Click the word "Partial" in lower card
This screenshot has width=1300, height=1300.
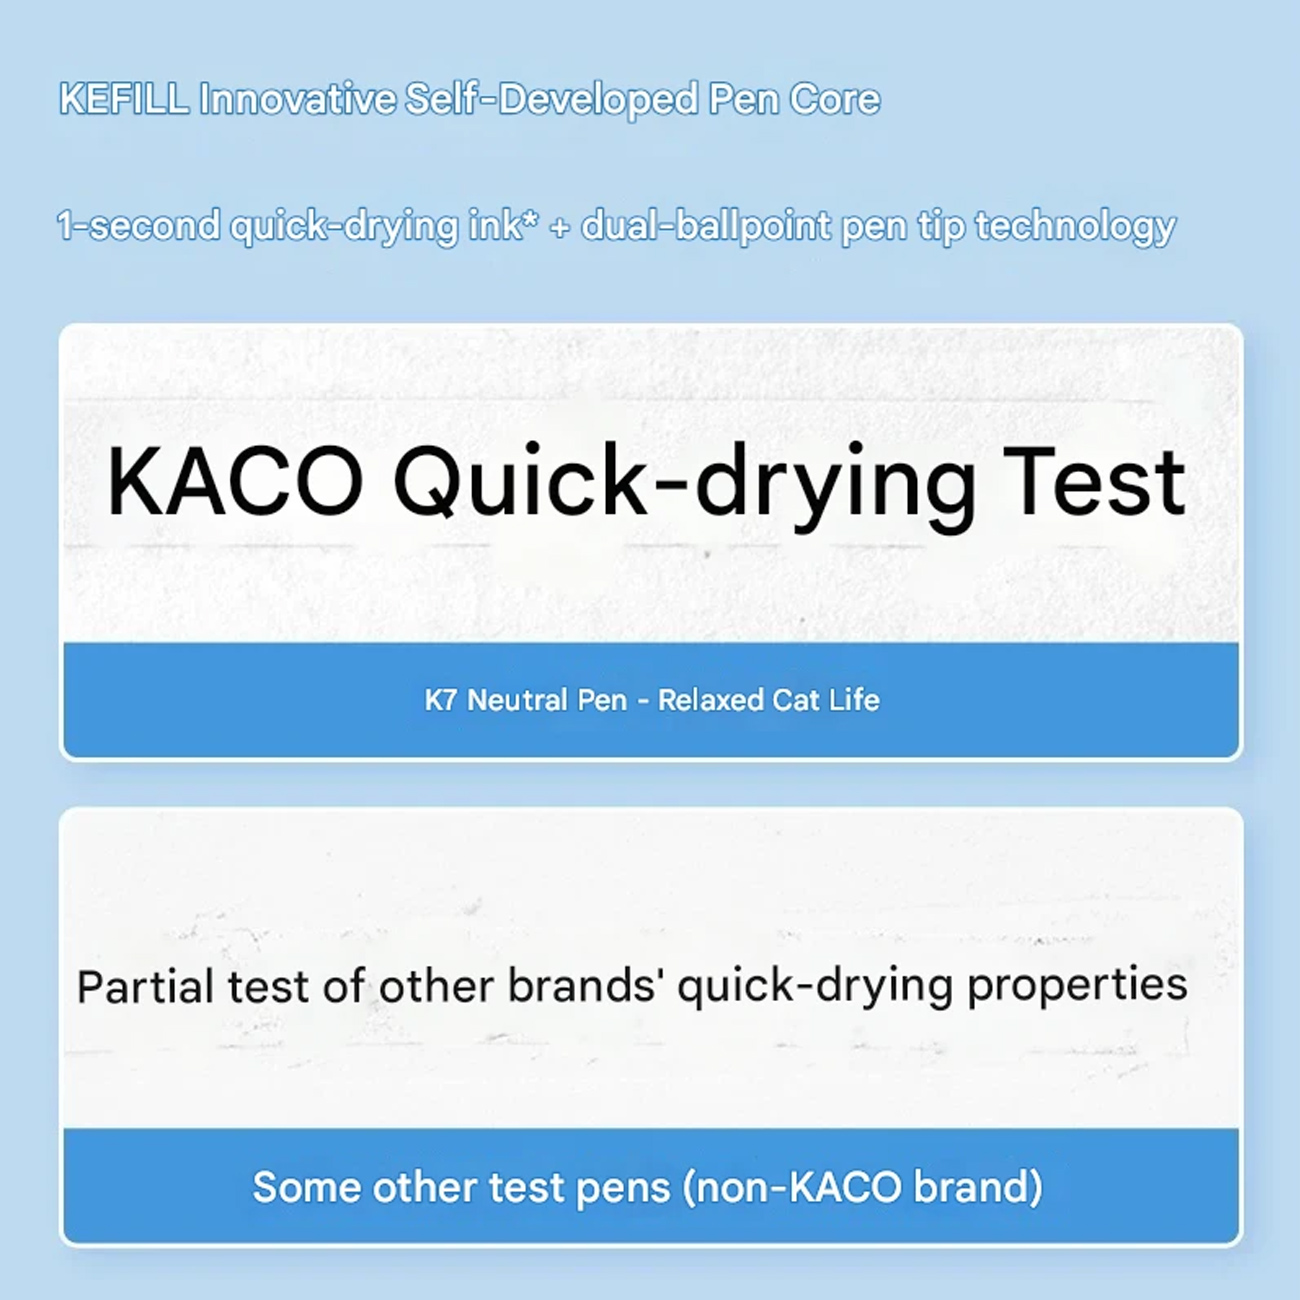click(x=145, y=987)
